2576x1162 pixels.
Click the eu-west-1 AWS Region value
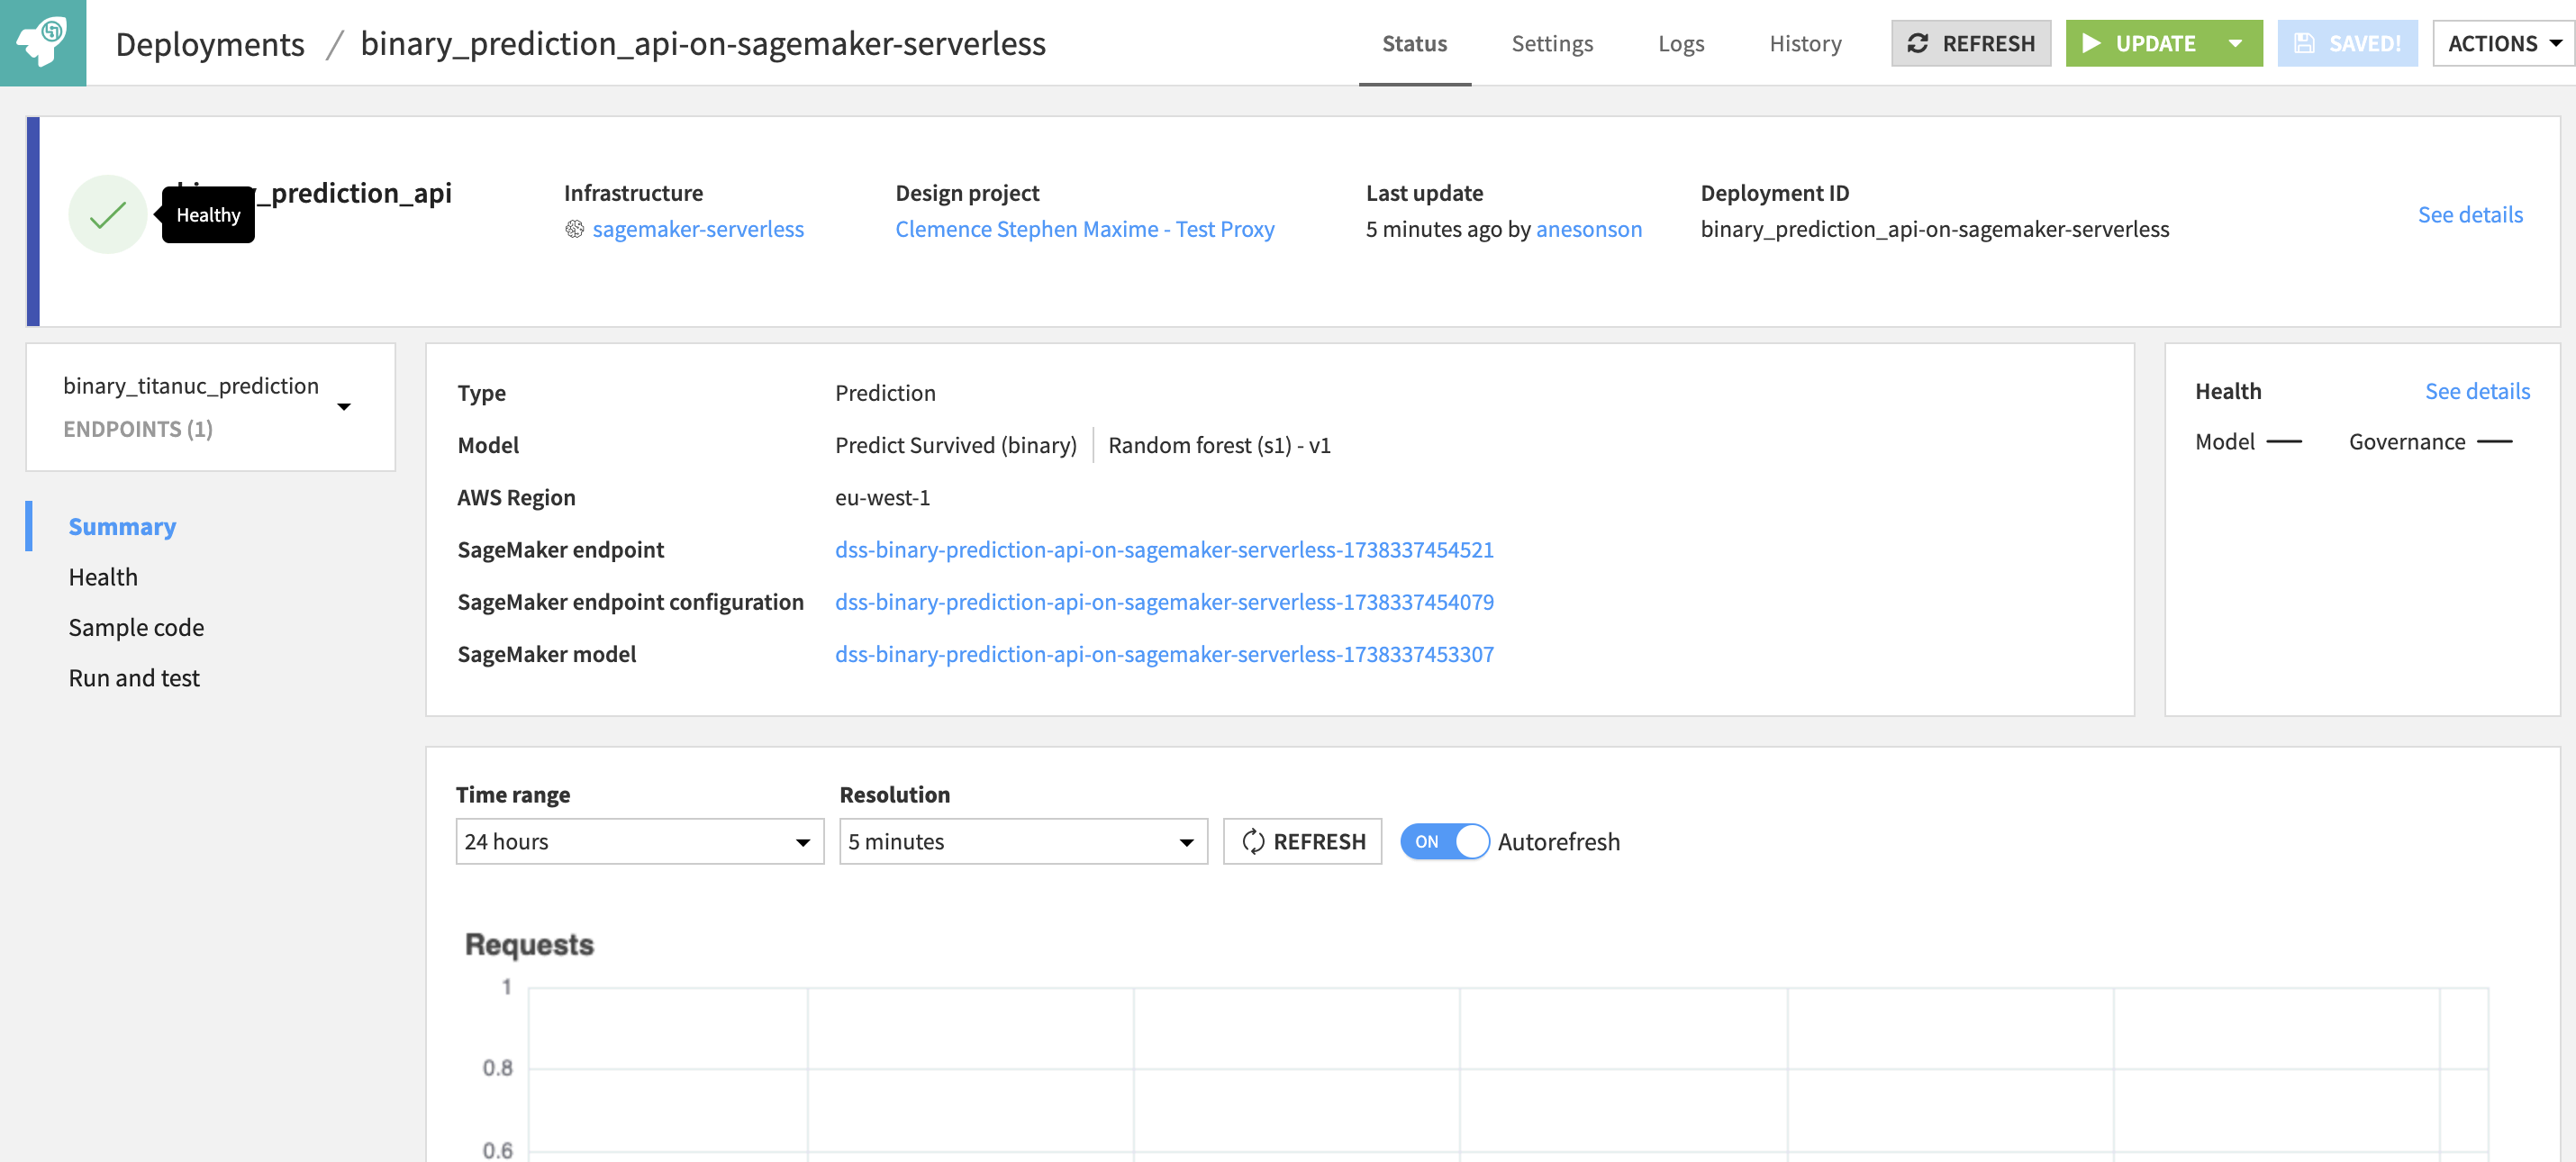[x=882, y=497]
